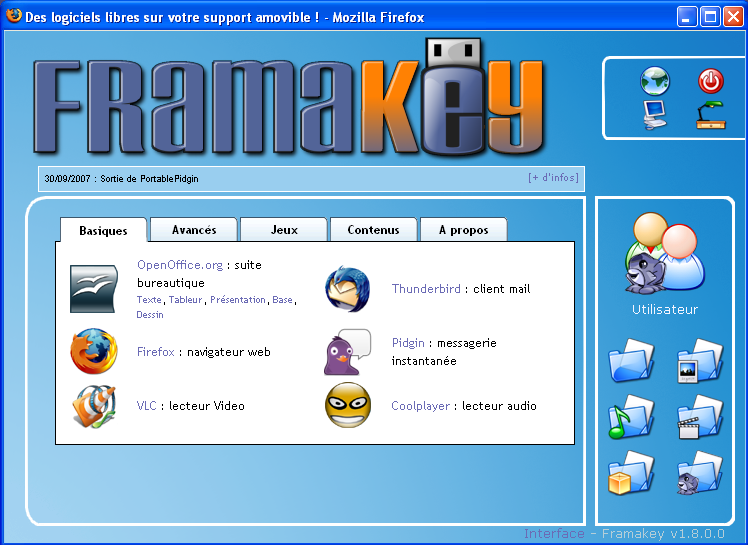The image size is (748, 545).
Task: Open the Coolplayer text link
Action: (420, 406)
